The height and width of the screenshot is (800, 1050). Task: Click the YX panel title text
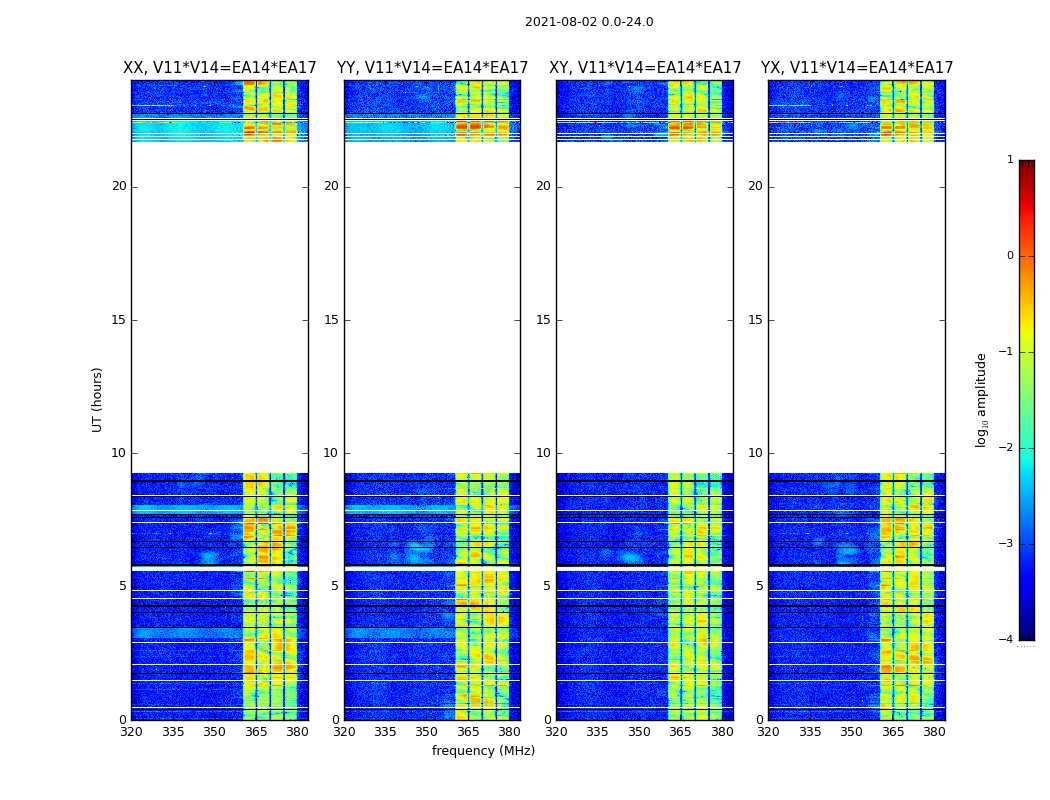tap(856, 68)
